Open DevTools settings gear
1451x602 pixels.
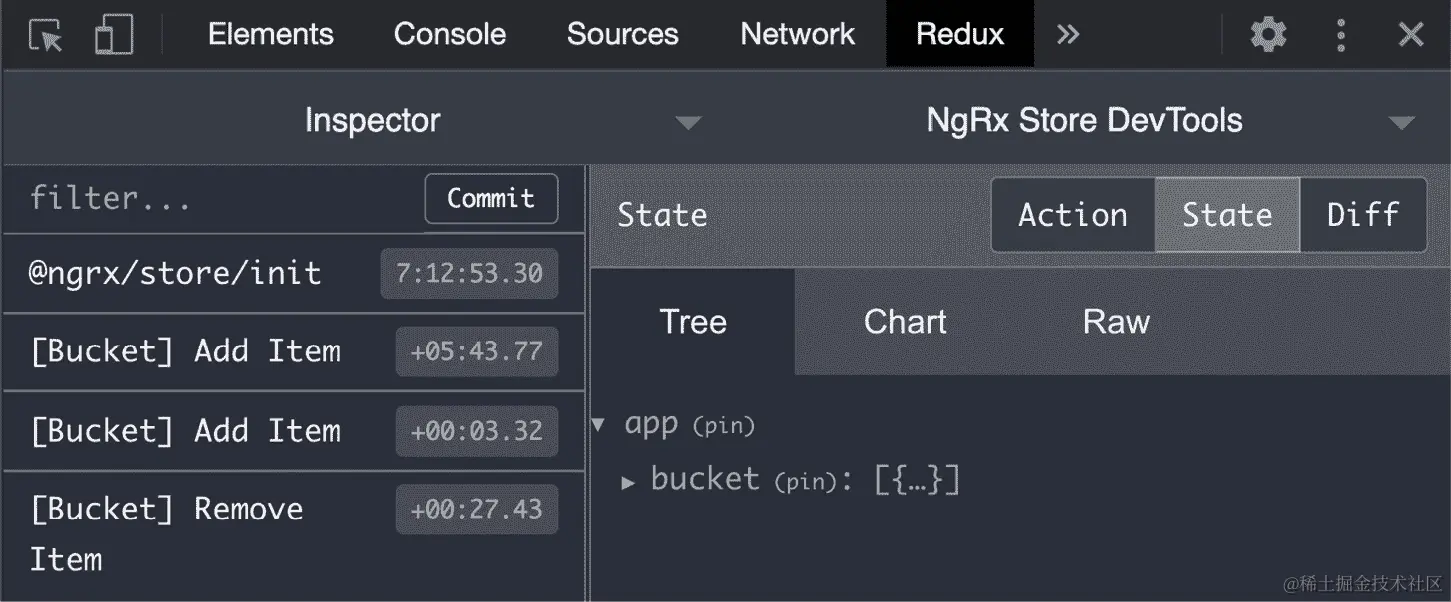(1267, 33)
